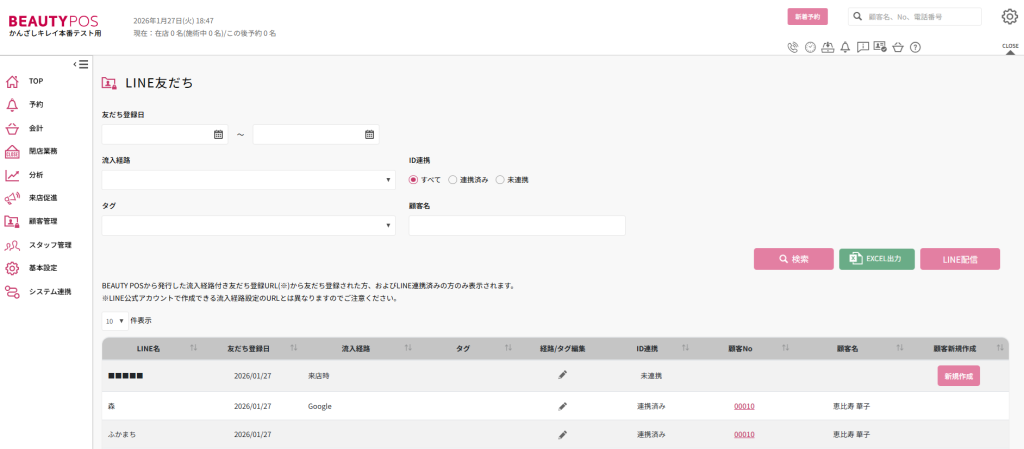The height and width of the screenshot is (449, 1024).
Task: Open calendar picker for the start date
Action: (218, 134)
